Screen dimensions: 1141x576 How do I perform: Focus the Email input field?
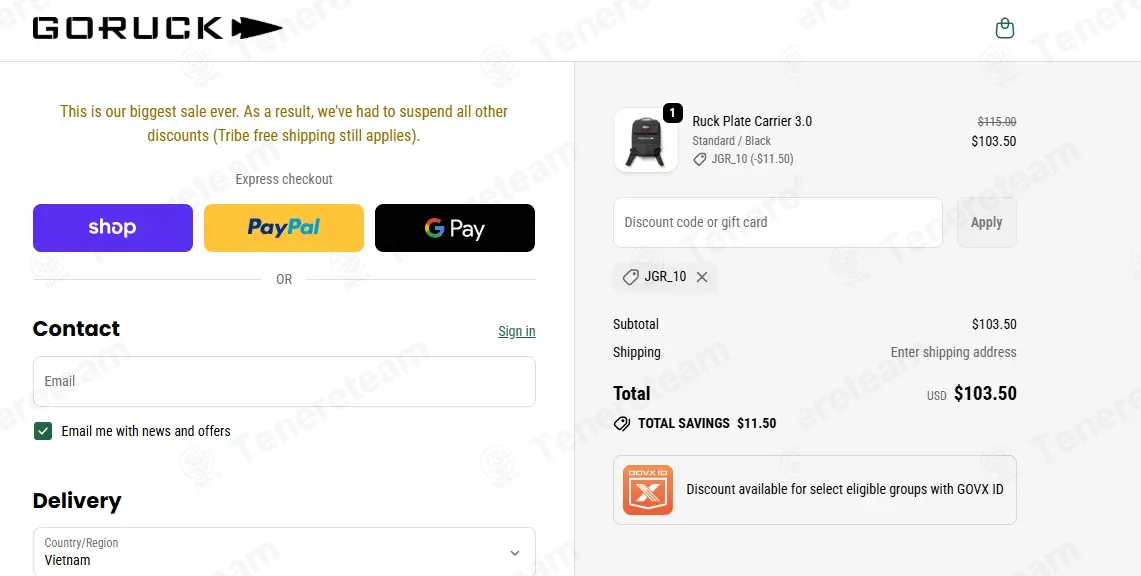(284, 381)
